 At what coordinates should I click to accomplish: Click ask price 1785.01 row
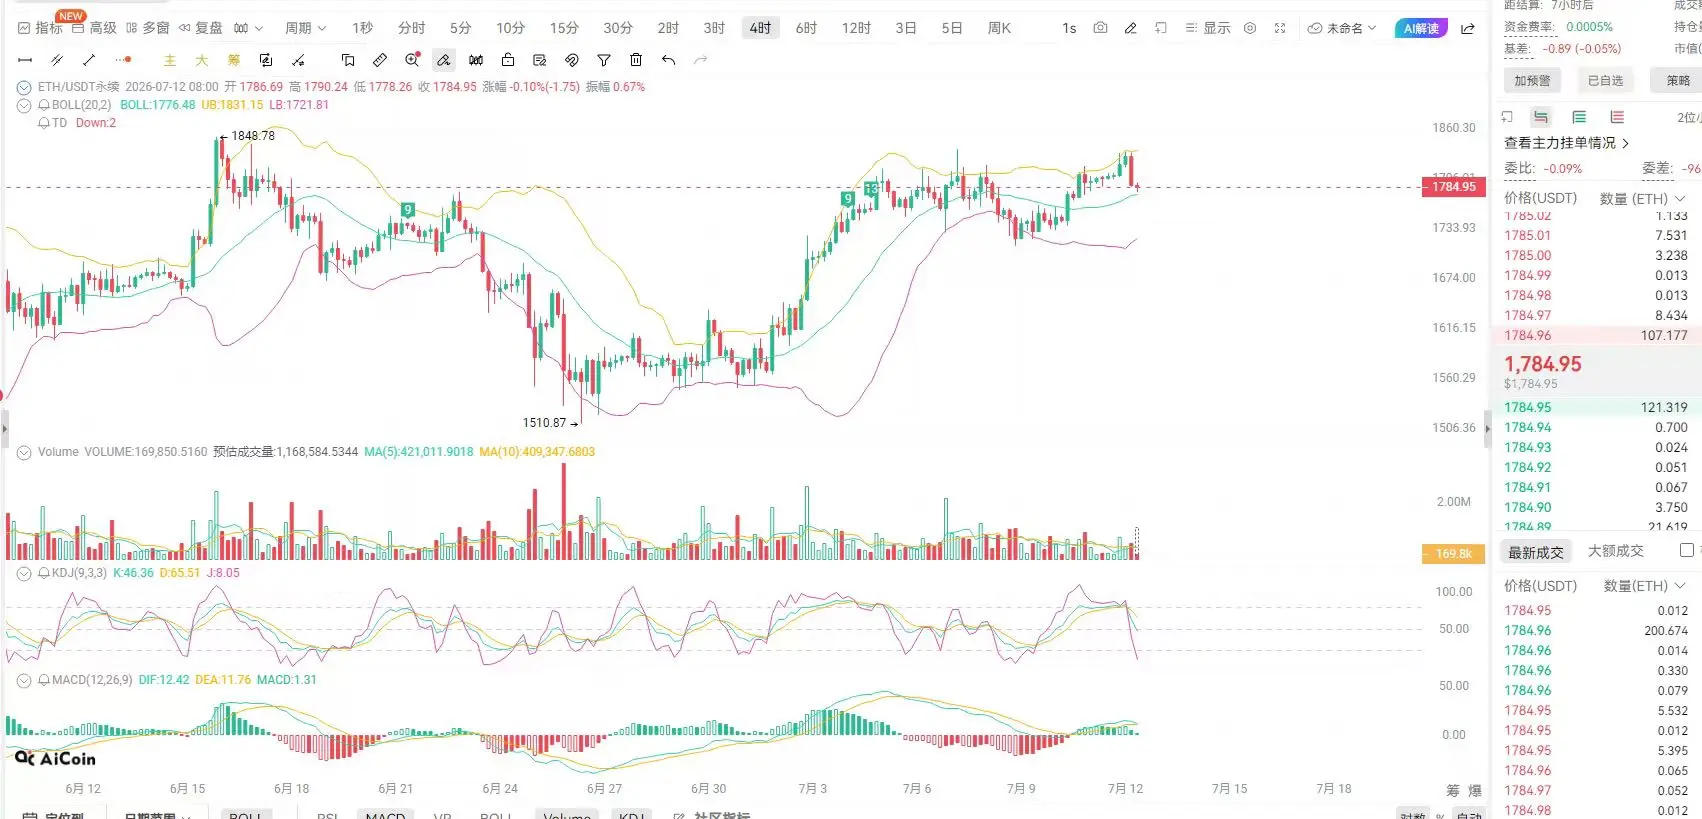[x=1597, y=236]
